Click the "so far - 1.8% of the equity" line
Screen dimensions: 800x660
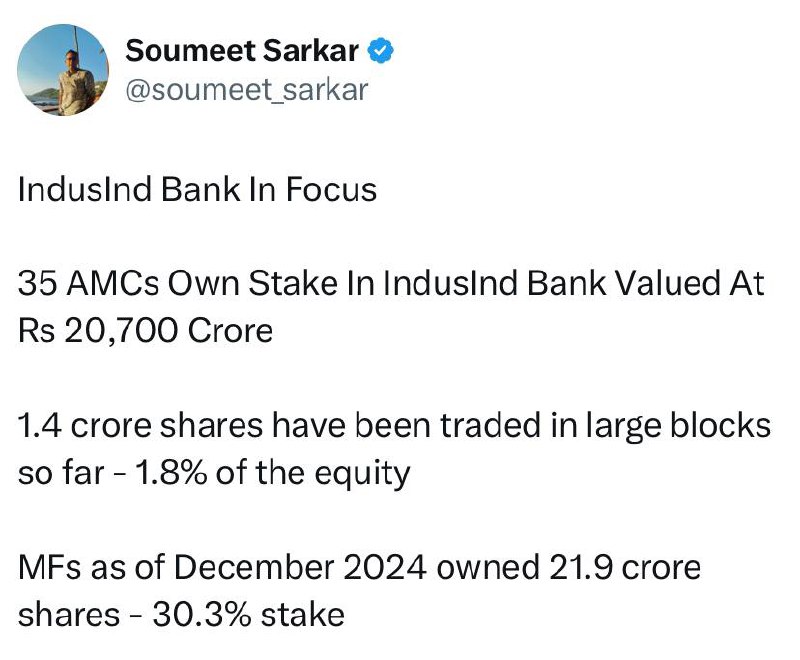pos(214,473)
